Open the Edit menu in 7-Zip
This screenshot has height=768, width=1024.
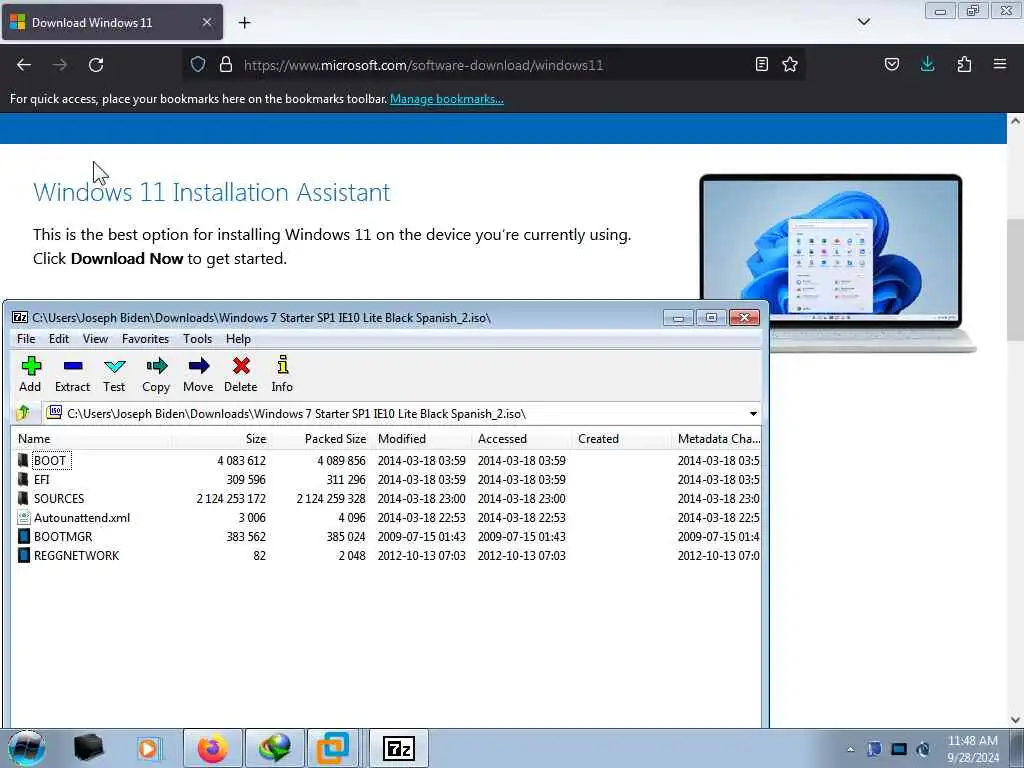[59, 338]
